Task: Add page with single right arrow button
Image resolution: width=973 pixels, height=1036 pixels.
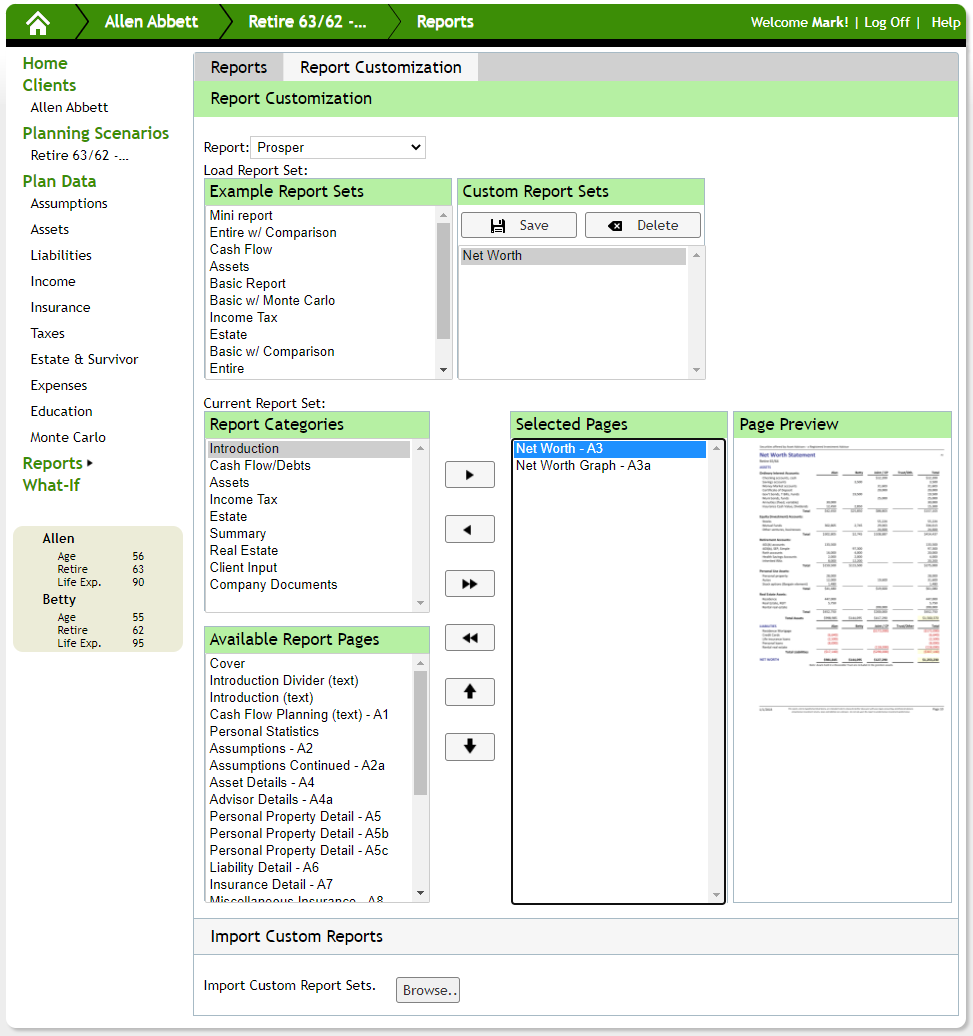Action: click(x=469, y=475)
